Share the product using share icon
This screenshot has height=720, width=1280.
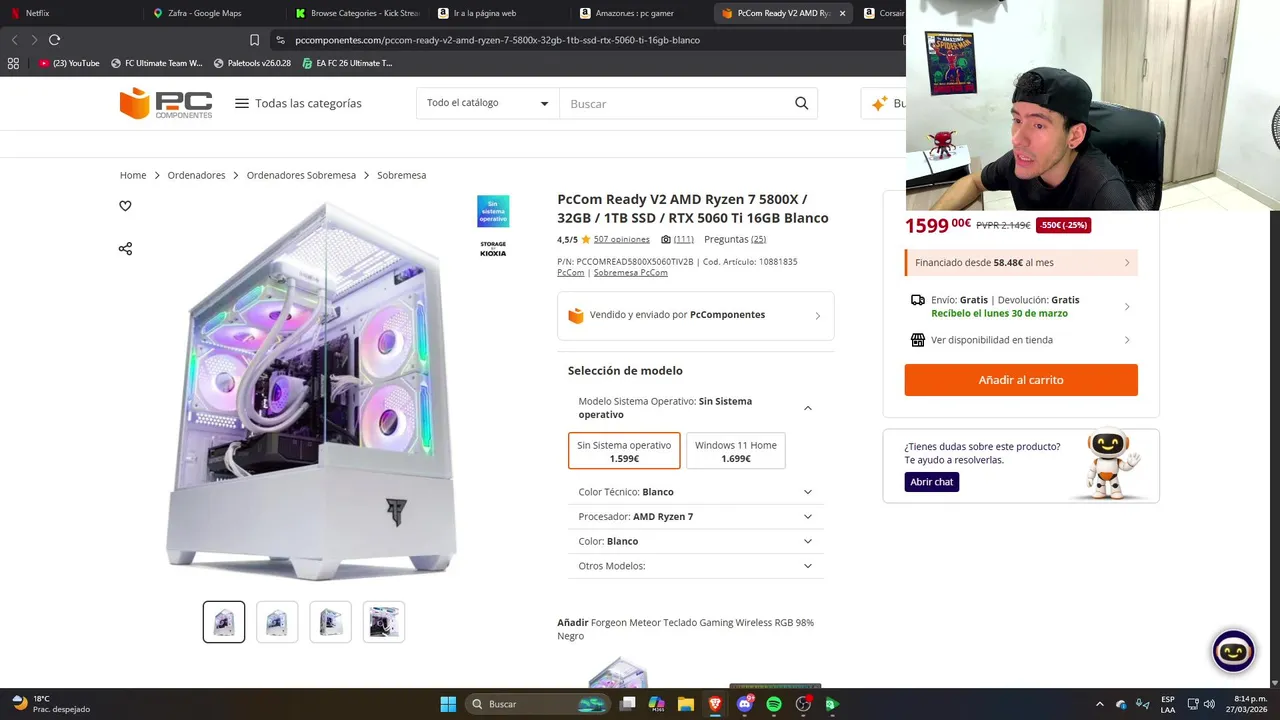pyautogui.click(x=125, y=248)
